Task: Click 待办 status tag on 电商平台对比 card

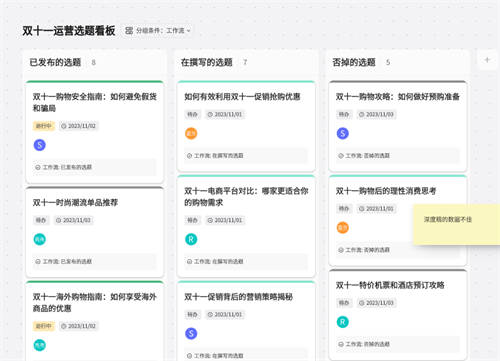Action: click(x=192, y=220)
